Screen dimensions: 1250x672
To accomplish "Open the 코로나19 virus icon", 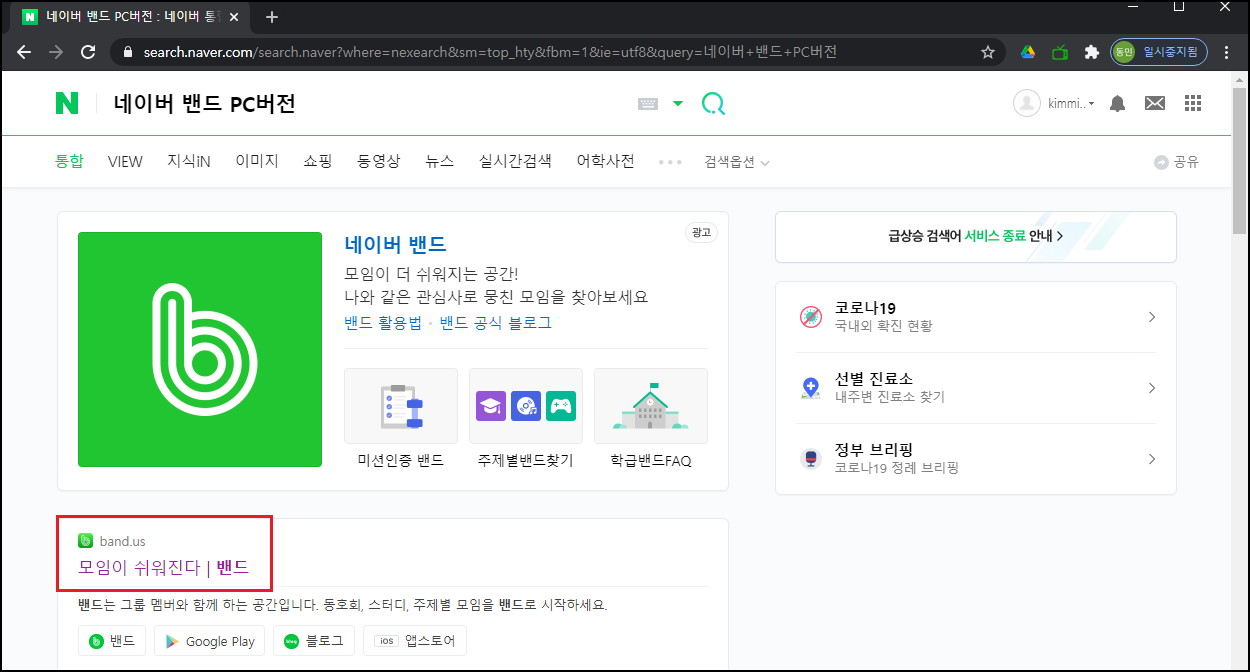I will pyautogui.click(x=810, y=317).
